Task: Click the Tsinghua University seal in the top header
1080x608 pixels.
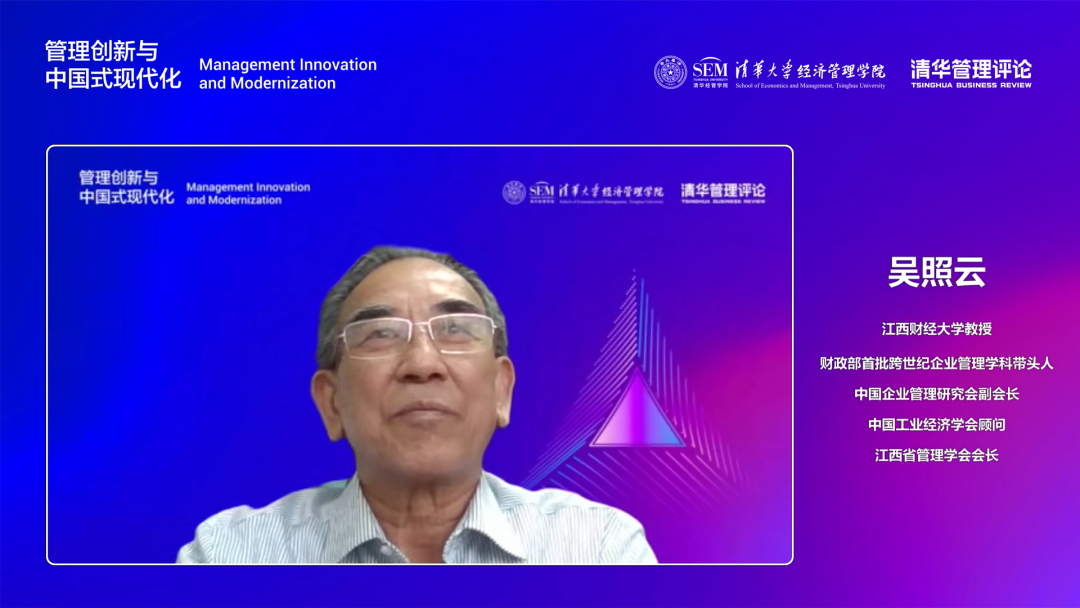Action: [670, 72]
